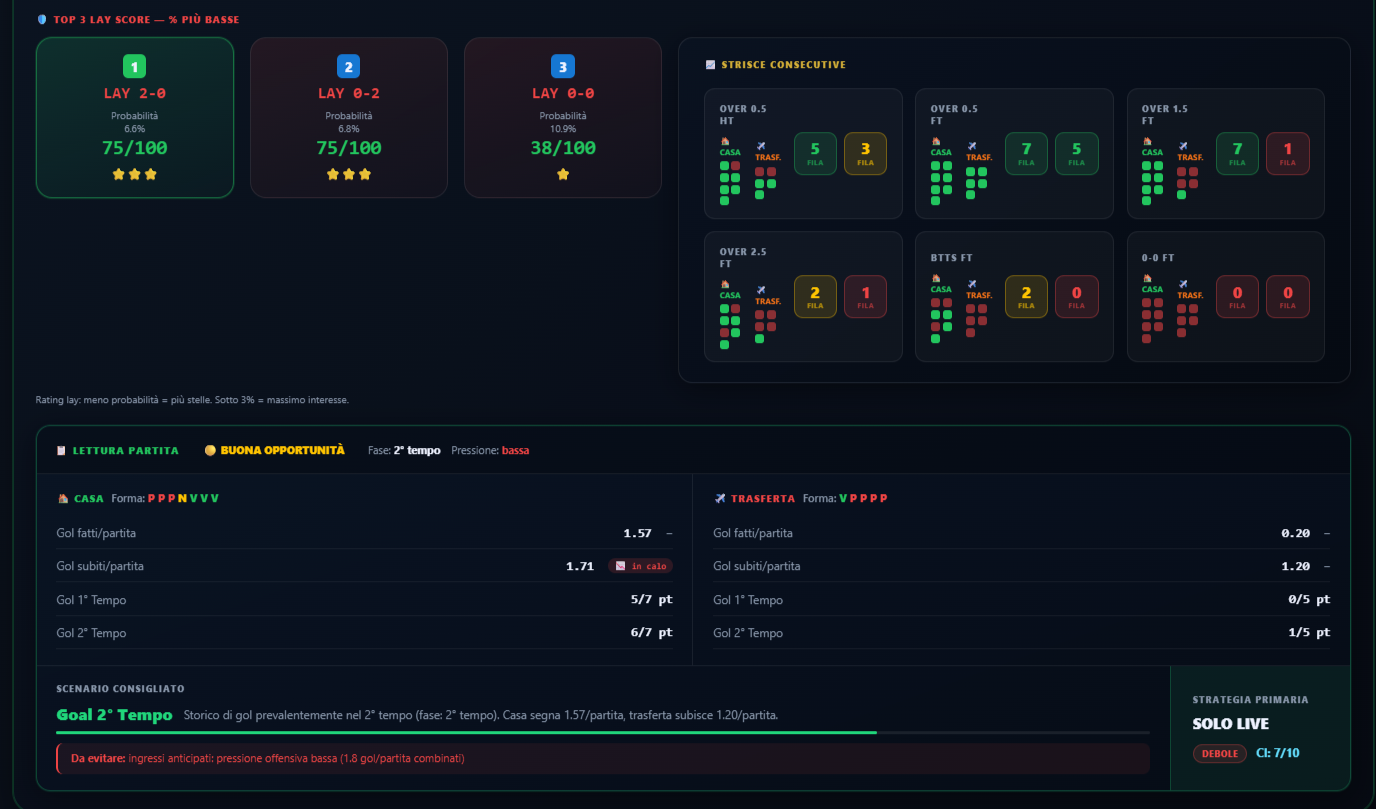Click the shield icon beside Top 3 Lay Score

[41, 19]
